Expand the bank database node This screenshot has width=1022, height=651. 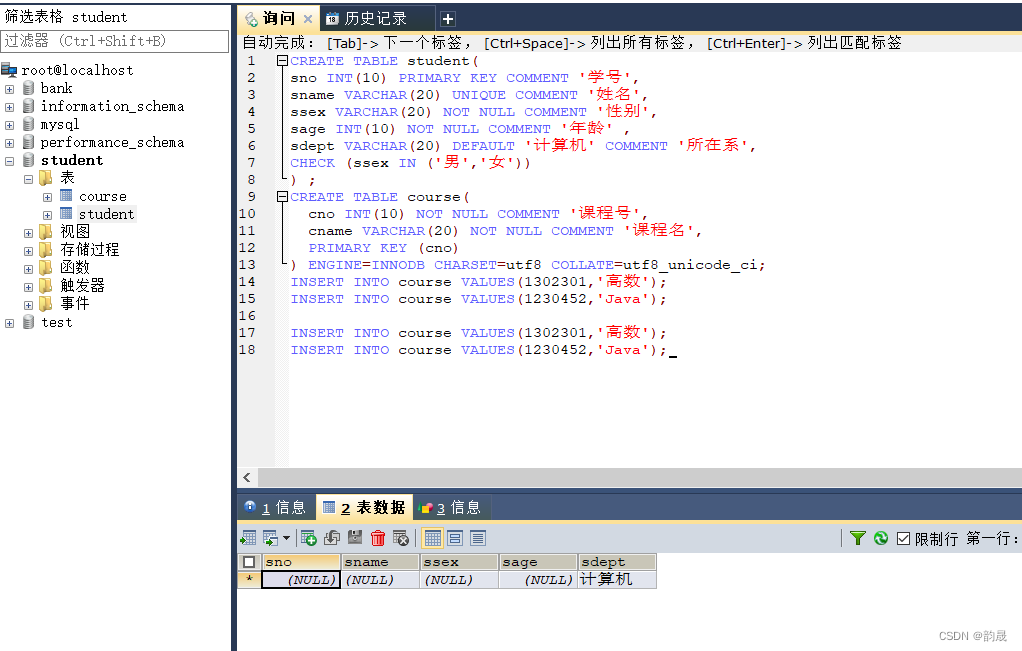pyautogui.click(x=10, y=89)
